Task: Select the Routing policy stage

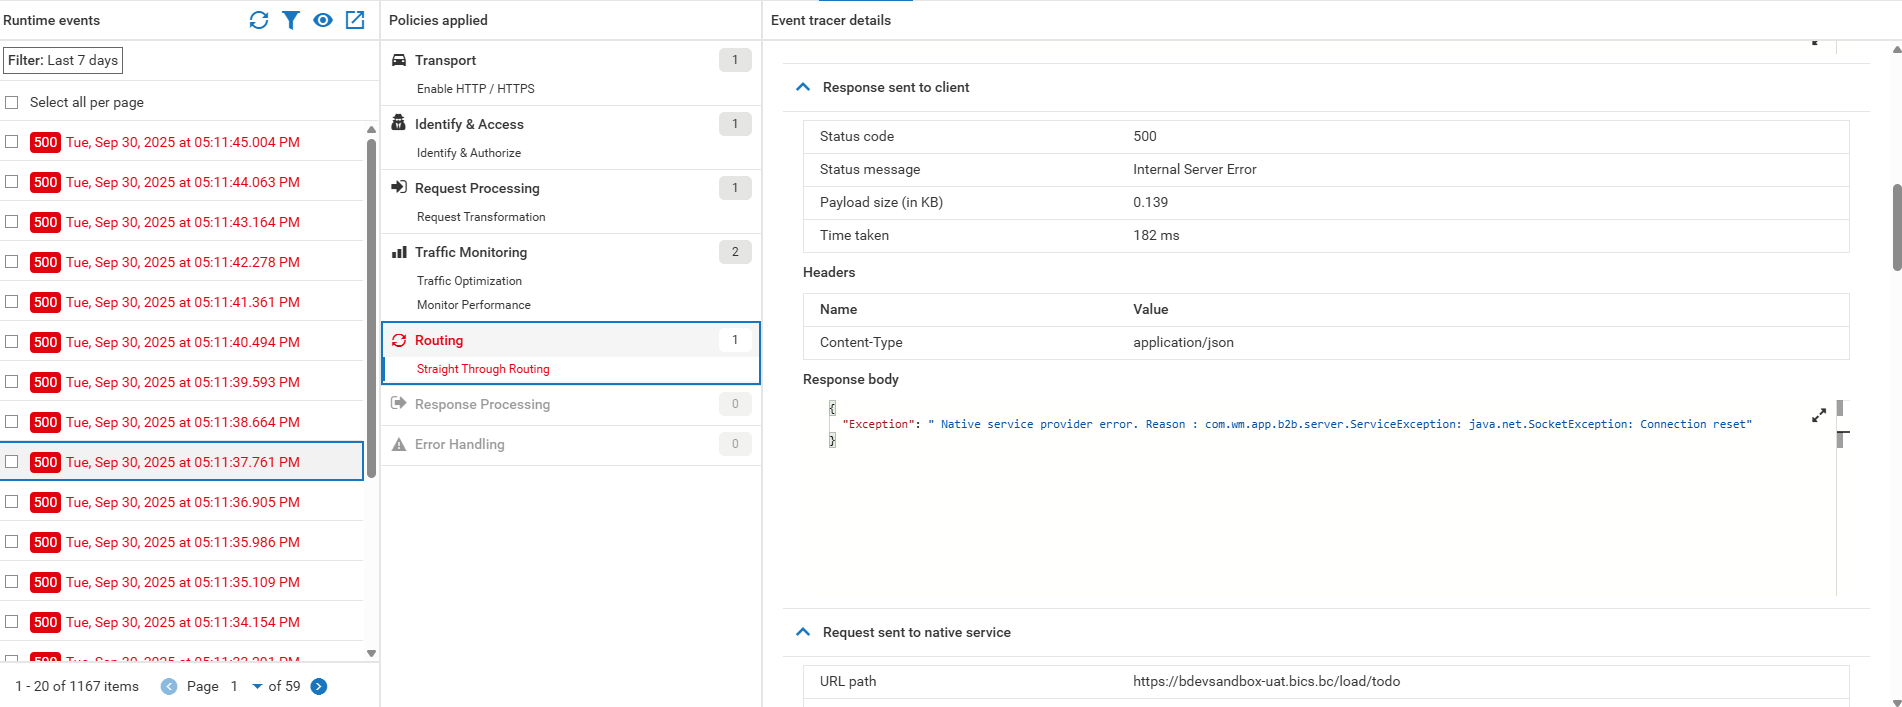Action: pos(439,340)
